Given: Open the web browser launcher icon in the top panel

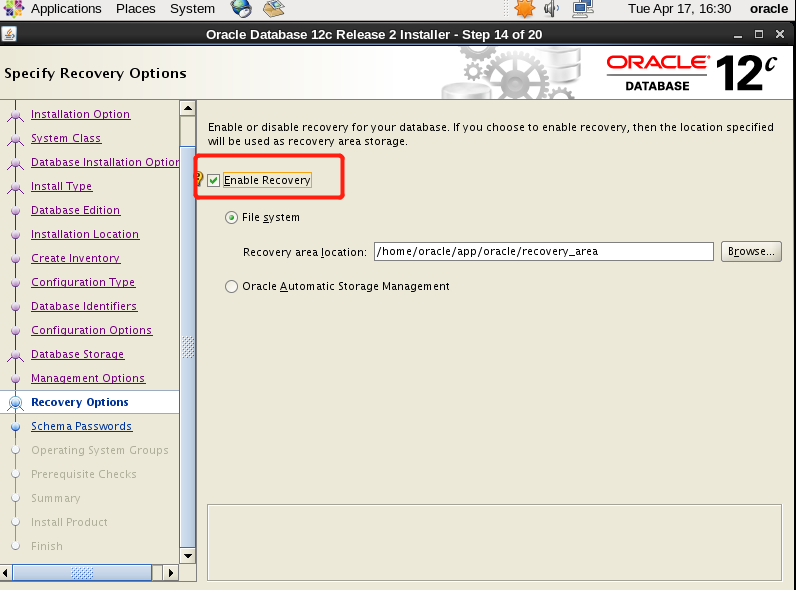Looking at the screenshot, I should click(x=241, y=9).
